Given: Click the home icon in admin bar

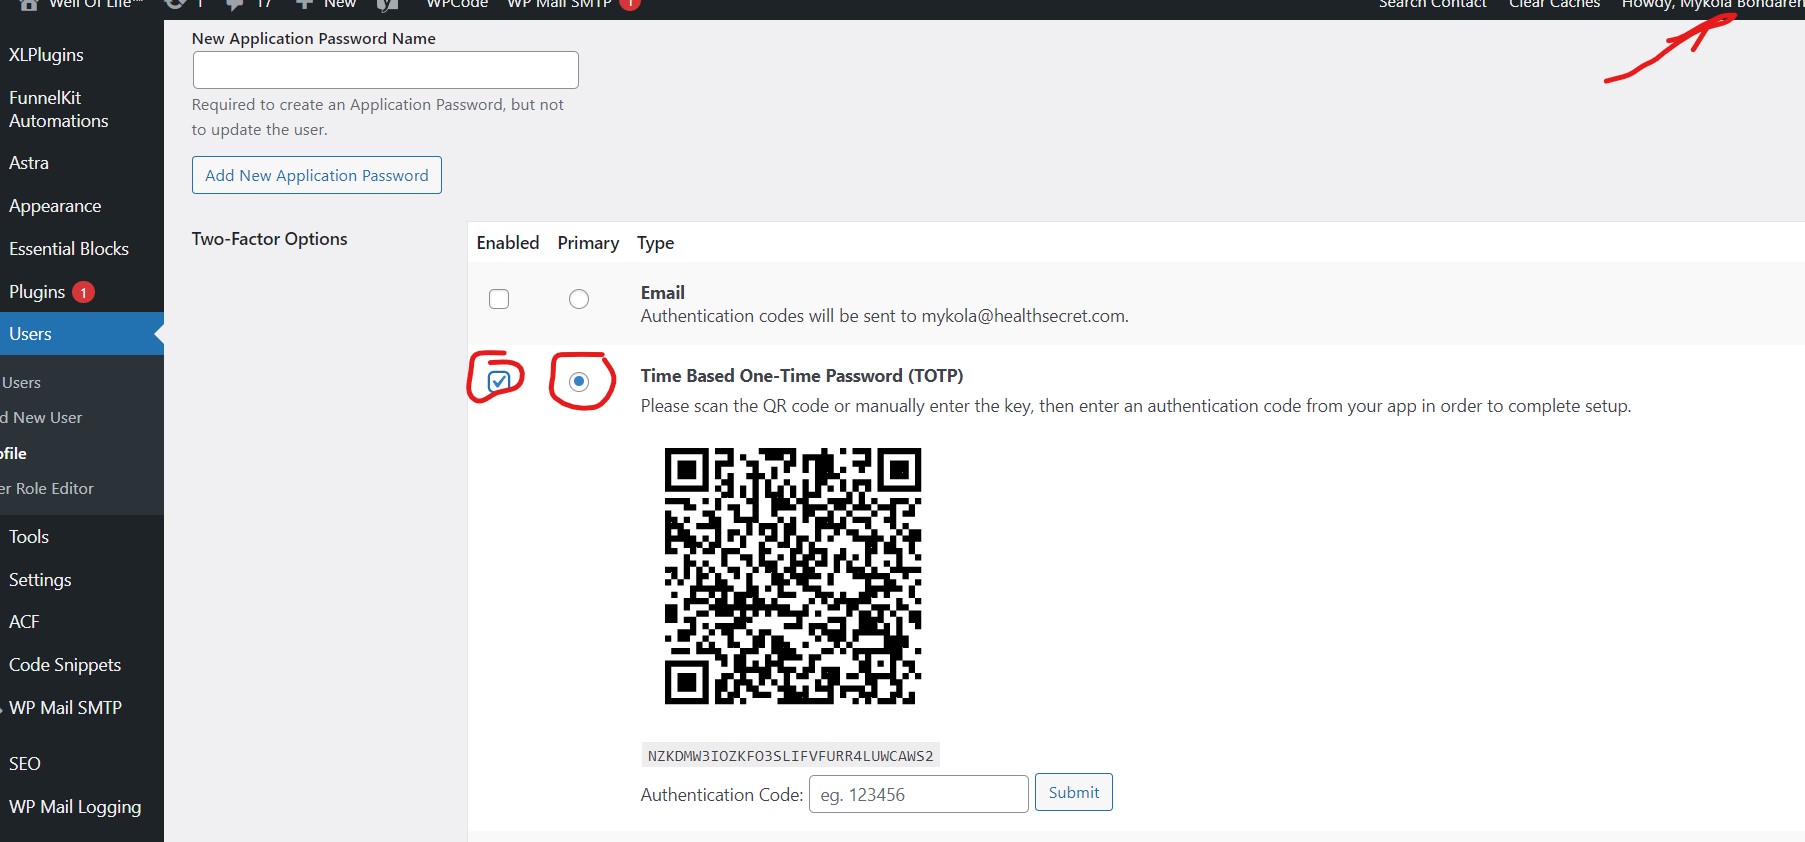Looking at the screenshot, I should click(28, 4).
